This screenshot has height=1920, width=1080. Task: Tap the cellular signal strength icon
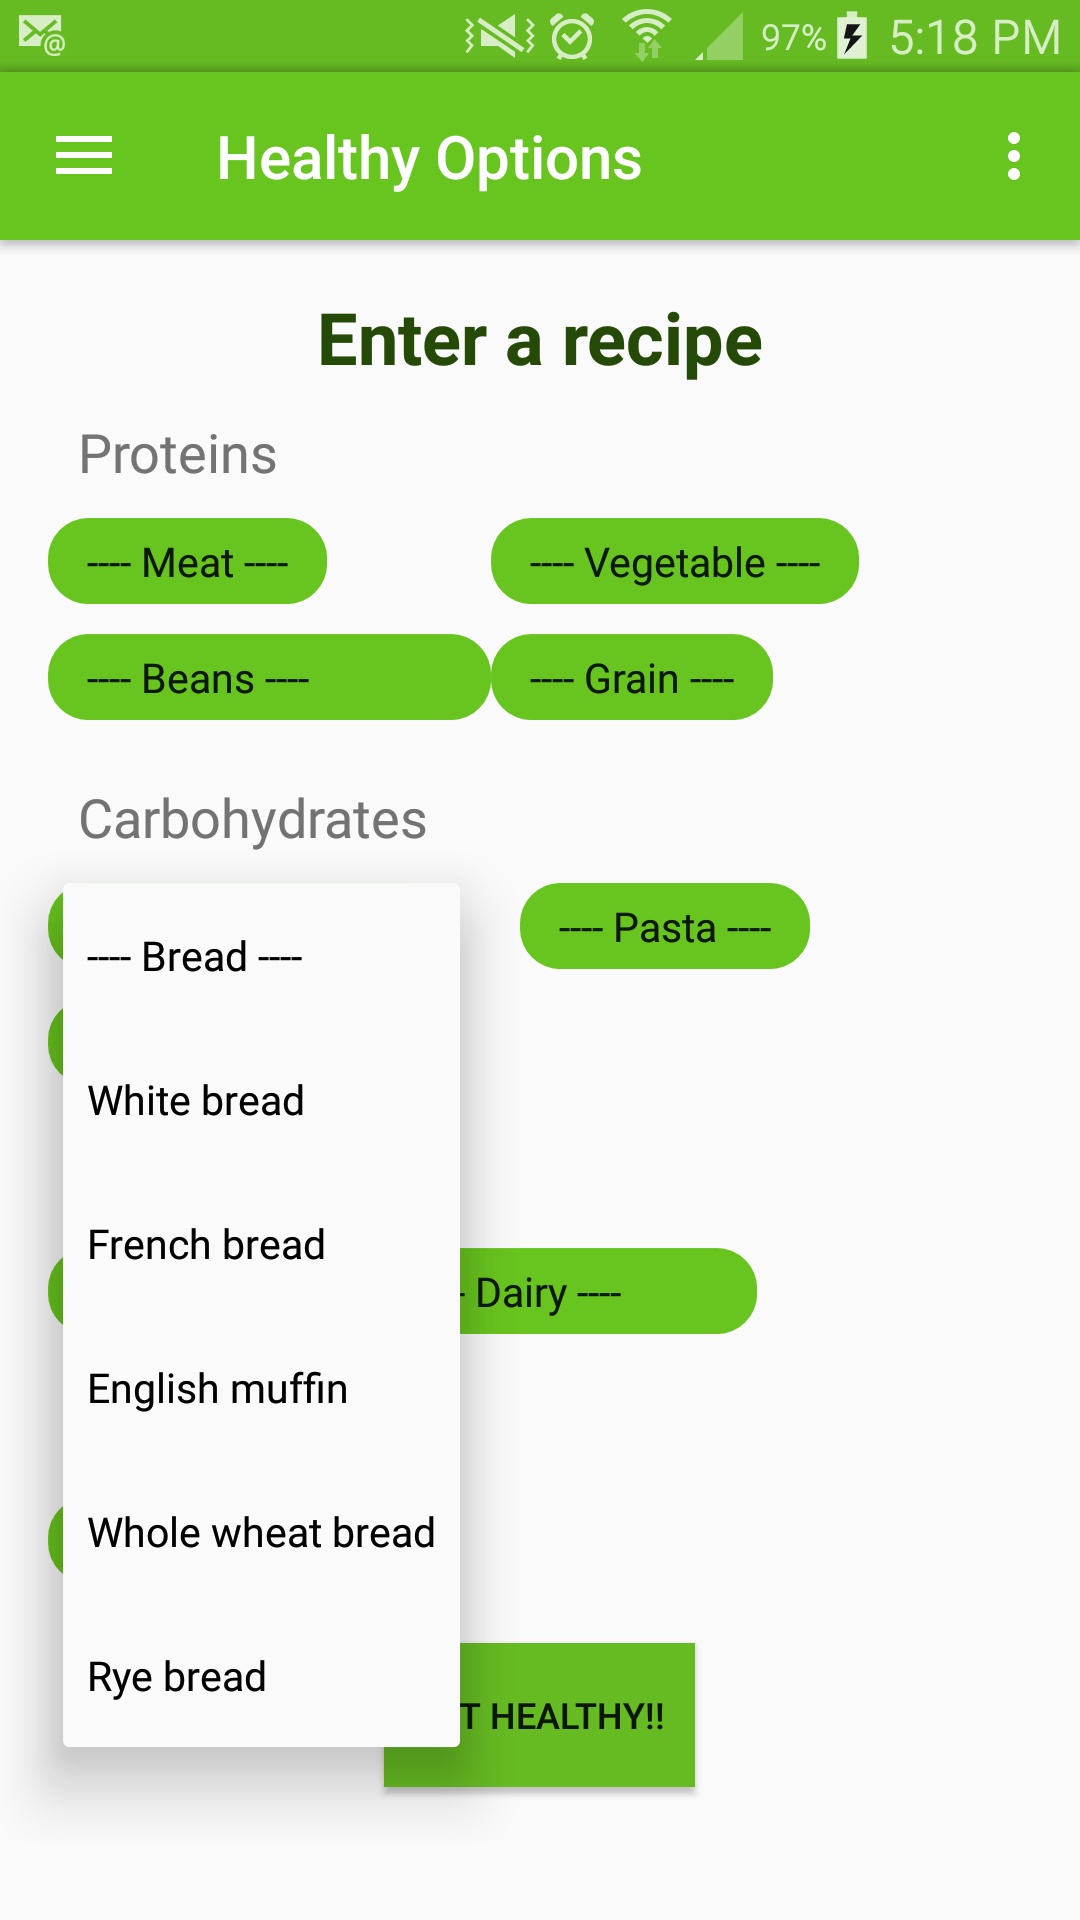click(722, 38)
